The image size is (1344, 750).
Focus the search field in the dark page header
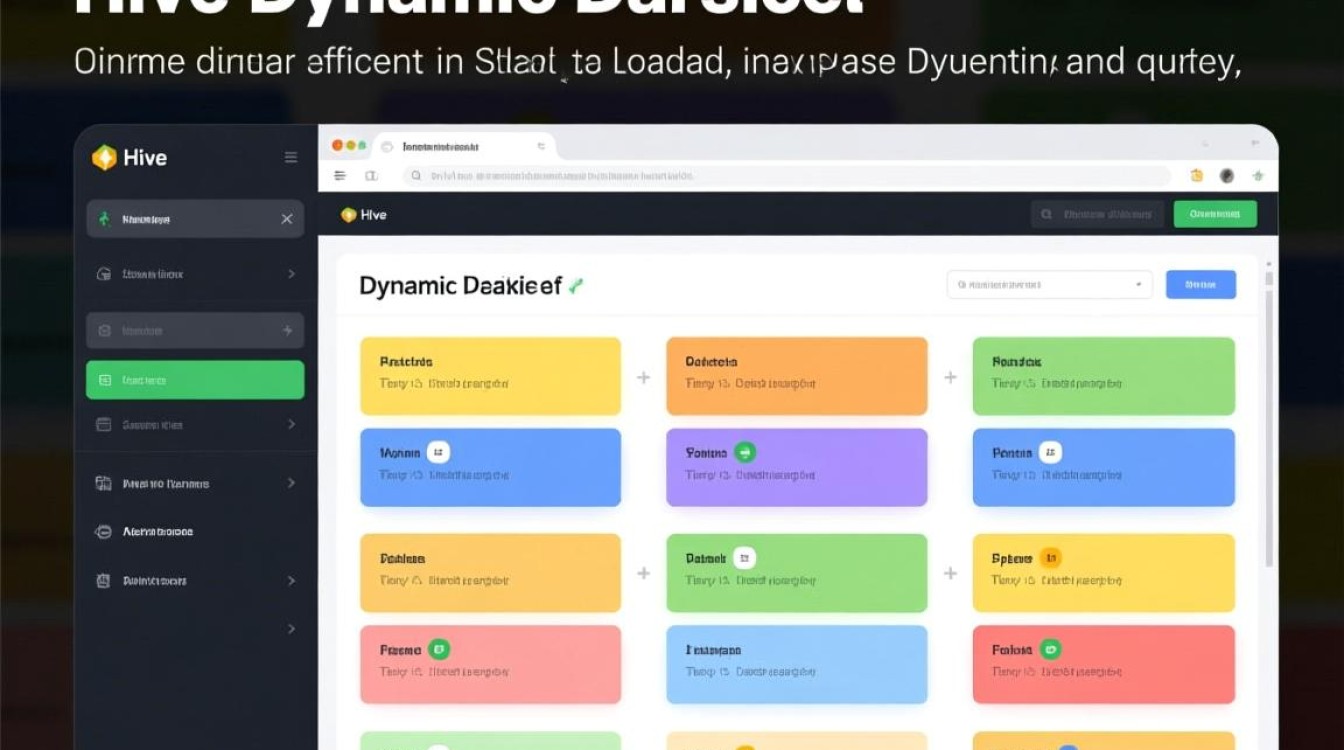tap(1097, 214)
